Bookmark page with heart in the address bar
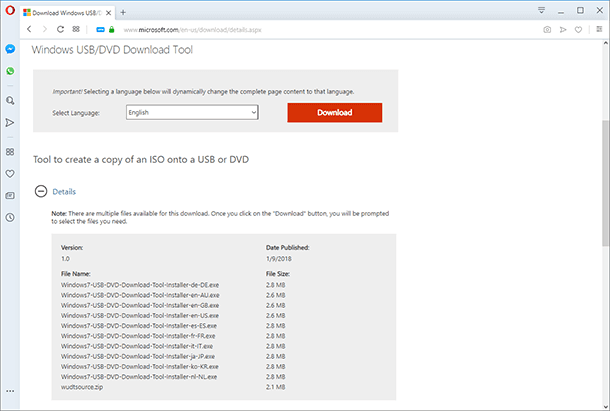Viewport: 610px width, 411px height. coord(578,30)
